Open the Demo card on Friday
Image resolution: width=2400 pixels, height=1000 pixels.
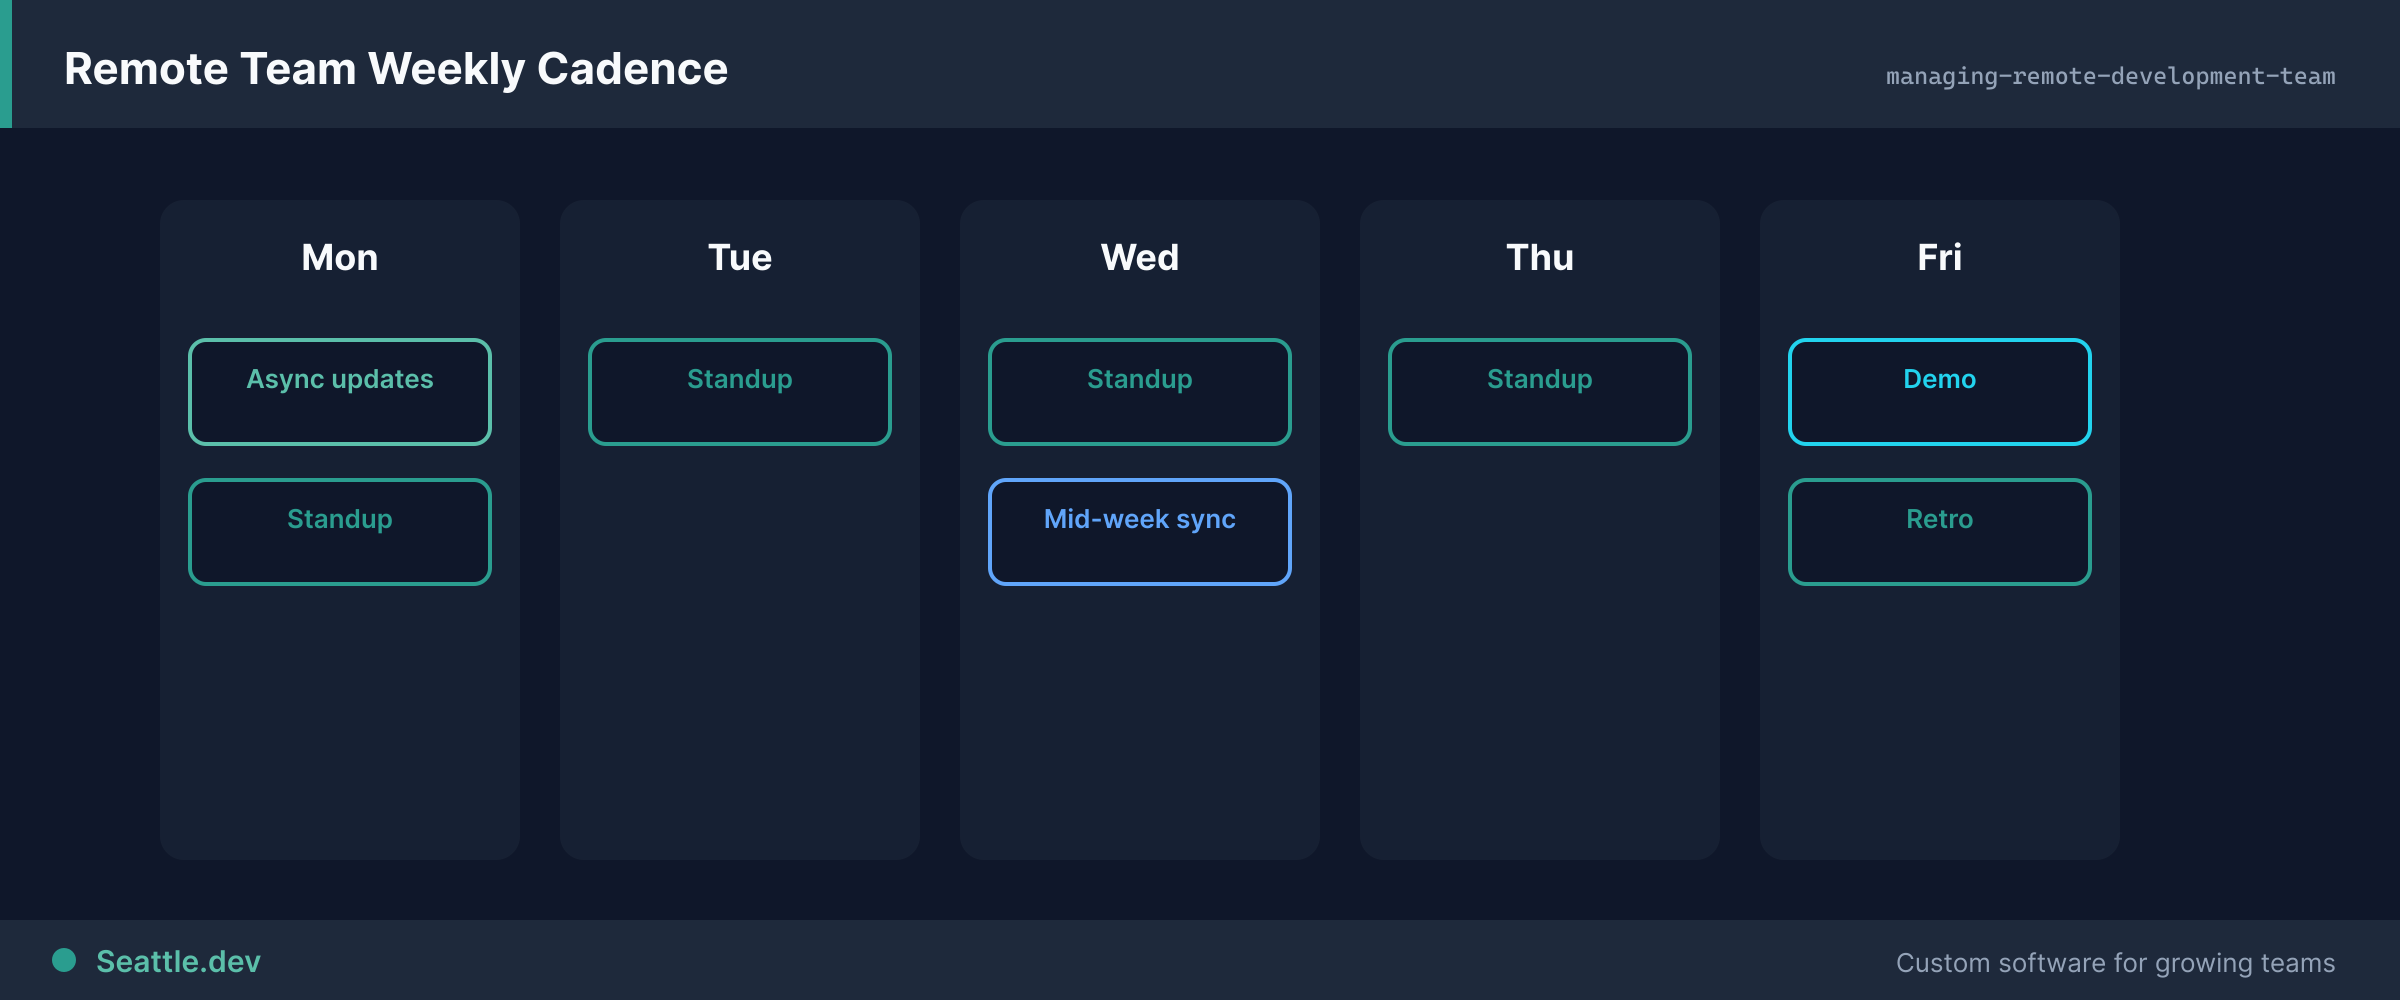[1940, 392]
